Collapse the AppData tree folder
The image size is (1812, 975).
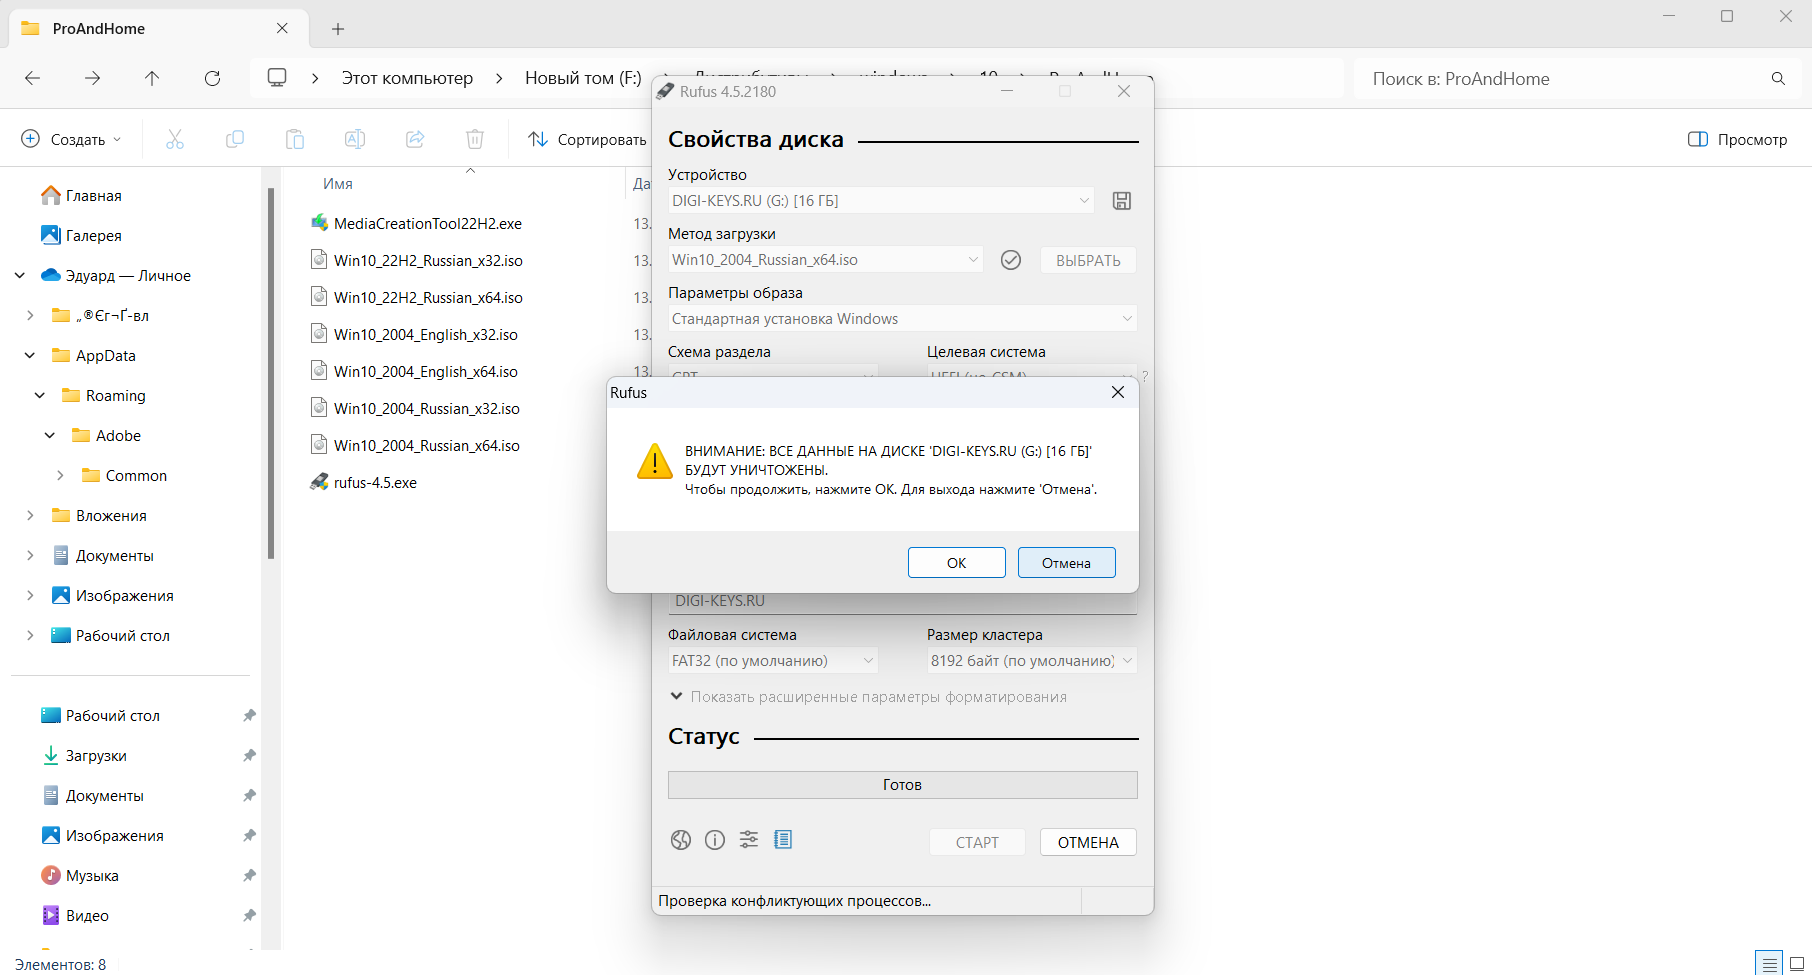tap(30, 356)
